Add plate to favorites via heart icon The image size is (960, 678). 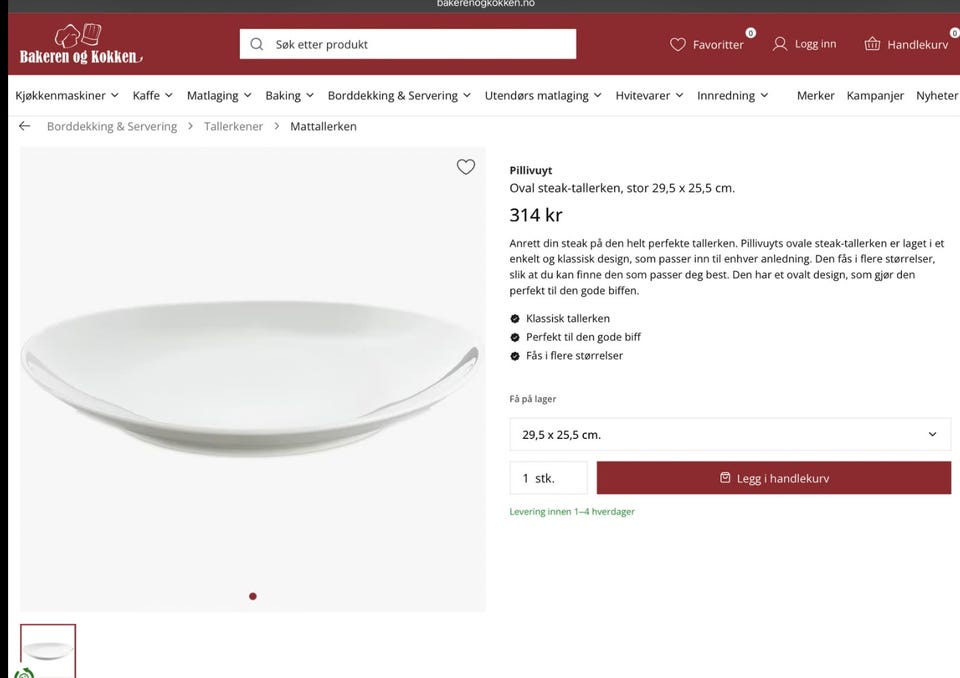click(x=465, y=167)
